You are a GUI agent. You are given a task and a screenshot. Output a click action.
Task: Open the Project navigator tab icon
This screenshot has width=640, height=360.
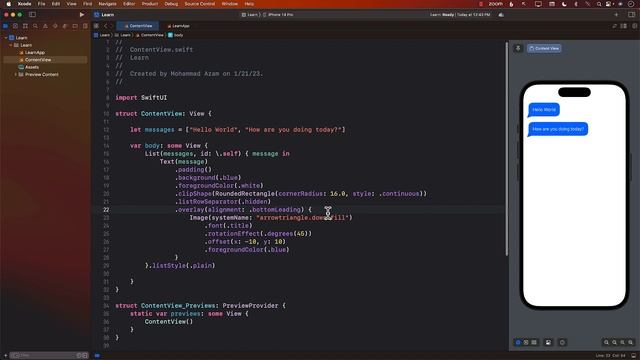pos(5,26)
